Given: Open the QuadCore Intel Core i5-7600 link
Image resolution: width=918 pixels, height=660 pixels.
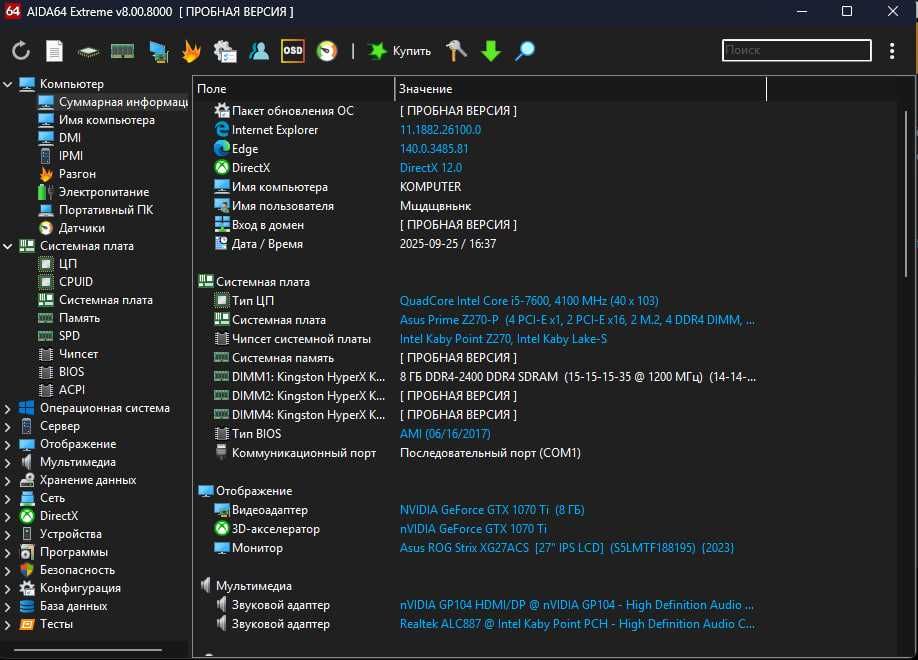Looking at the screenshot, I should pyautogui.click(x=529, y=301).
